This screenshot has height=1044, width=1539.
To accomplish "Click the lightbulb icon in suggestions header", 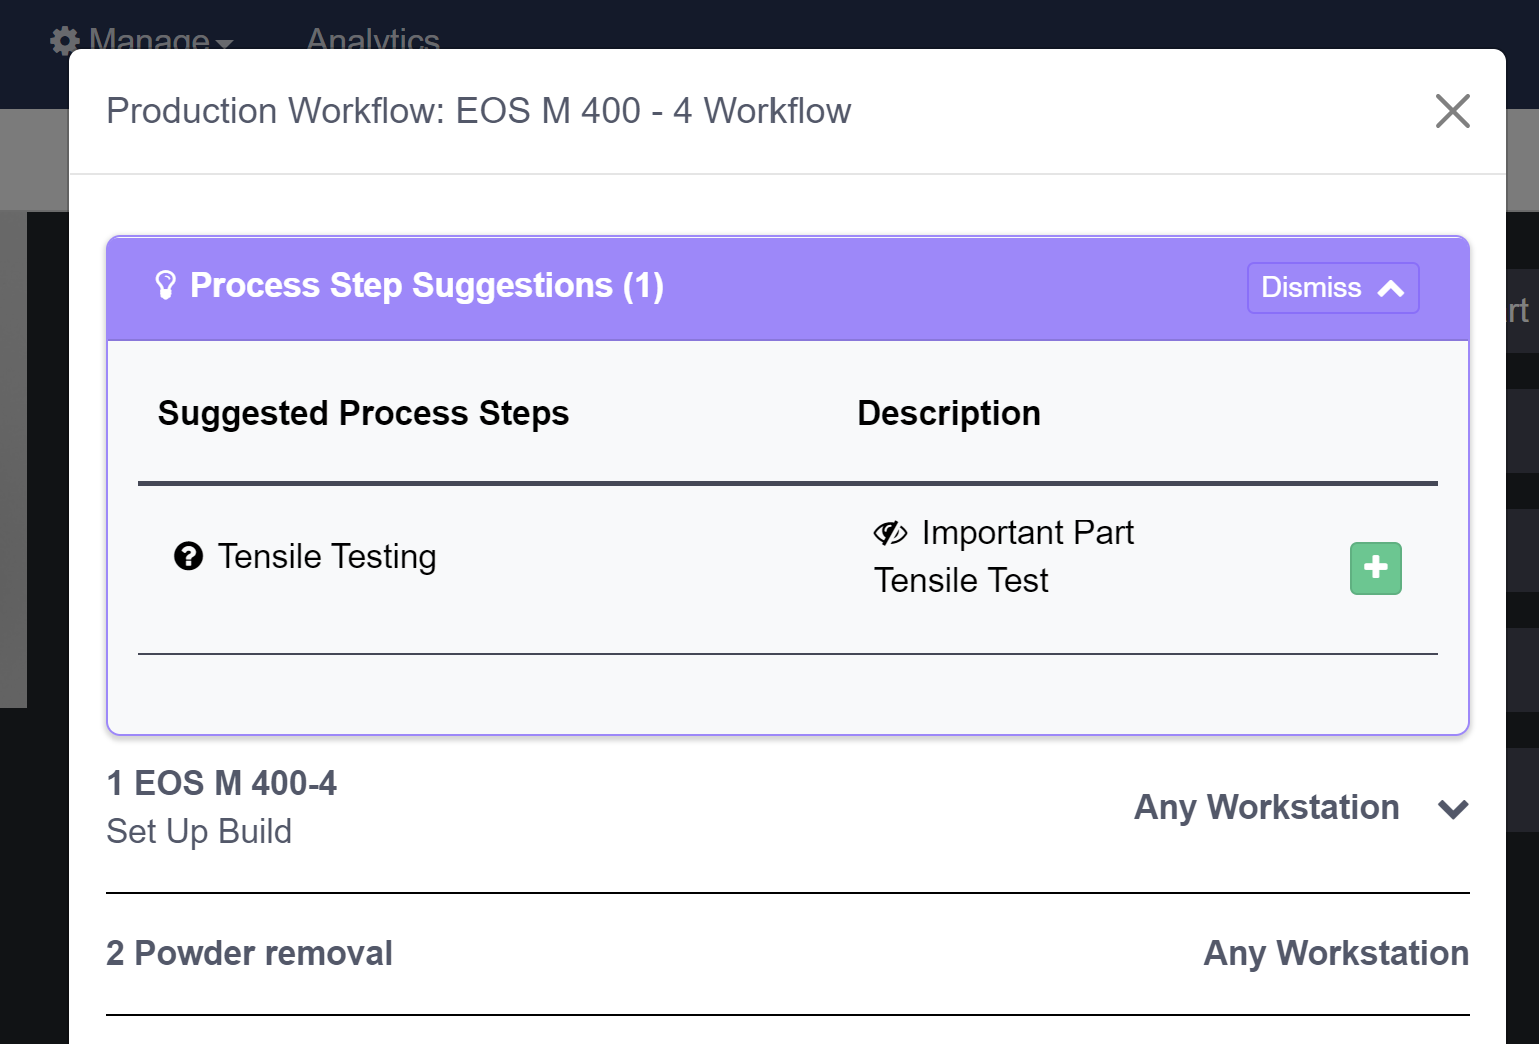I will pos(166,286).
